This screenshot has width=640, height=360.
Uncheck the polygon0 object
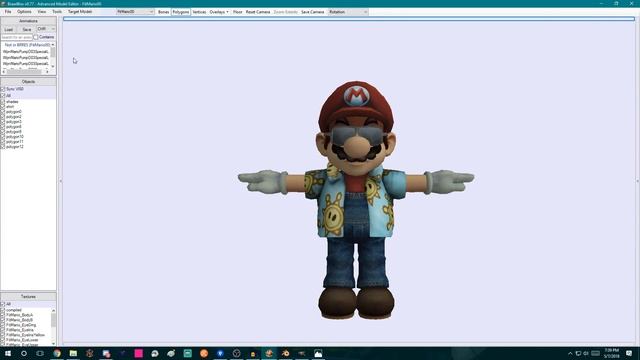click(3, 111)
